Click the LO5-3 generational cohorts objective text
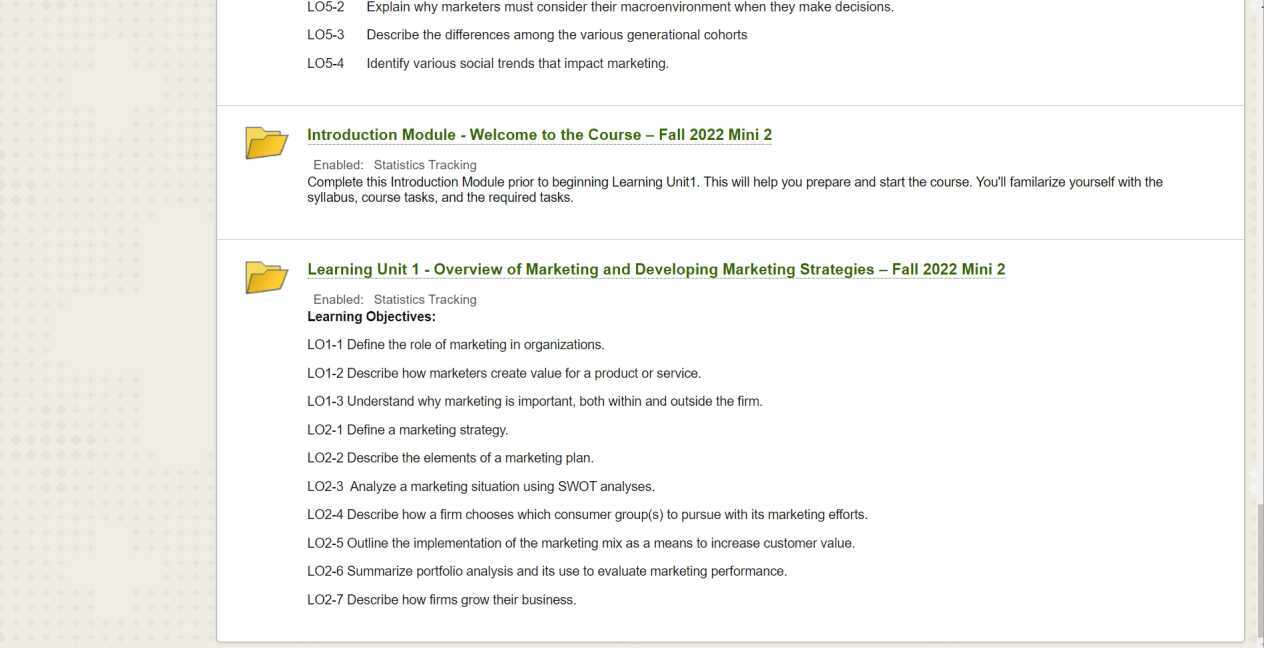Screen dimensions: 1264x648 (x=556, y=35)
